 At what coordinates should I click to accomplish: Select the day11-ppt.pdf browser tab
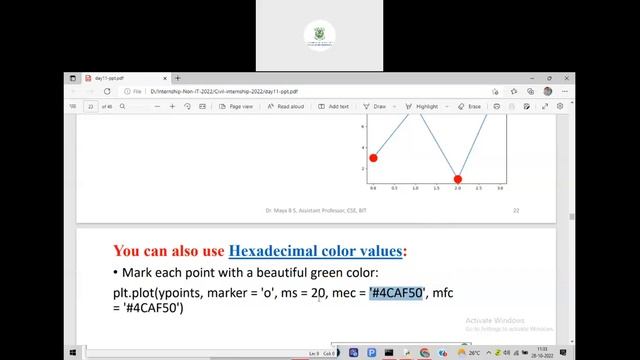pos(126,78)
